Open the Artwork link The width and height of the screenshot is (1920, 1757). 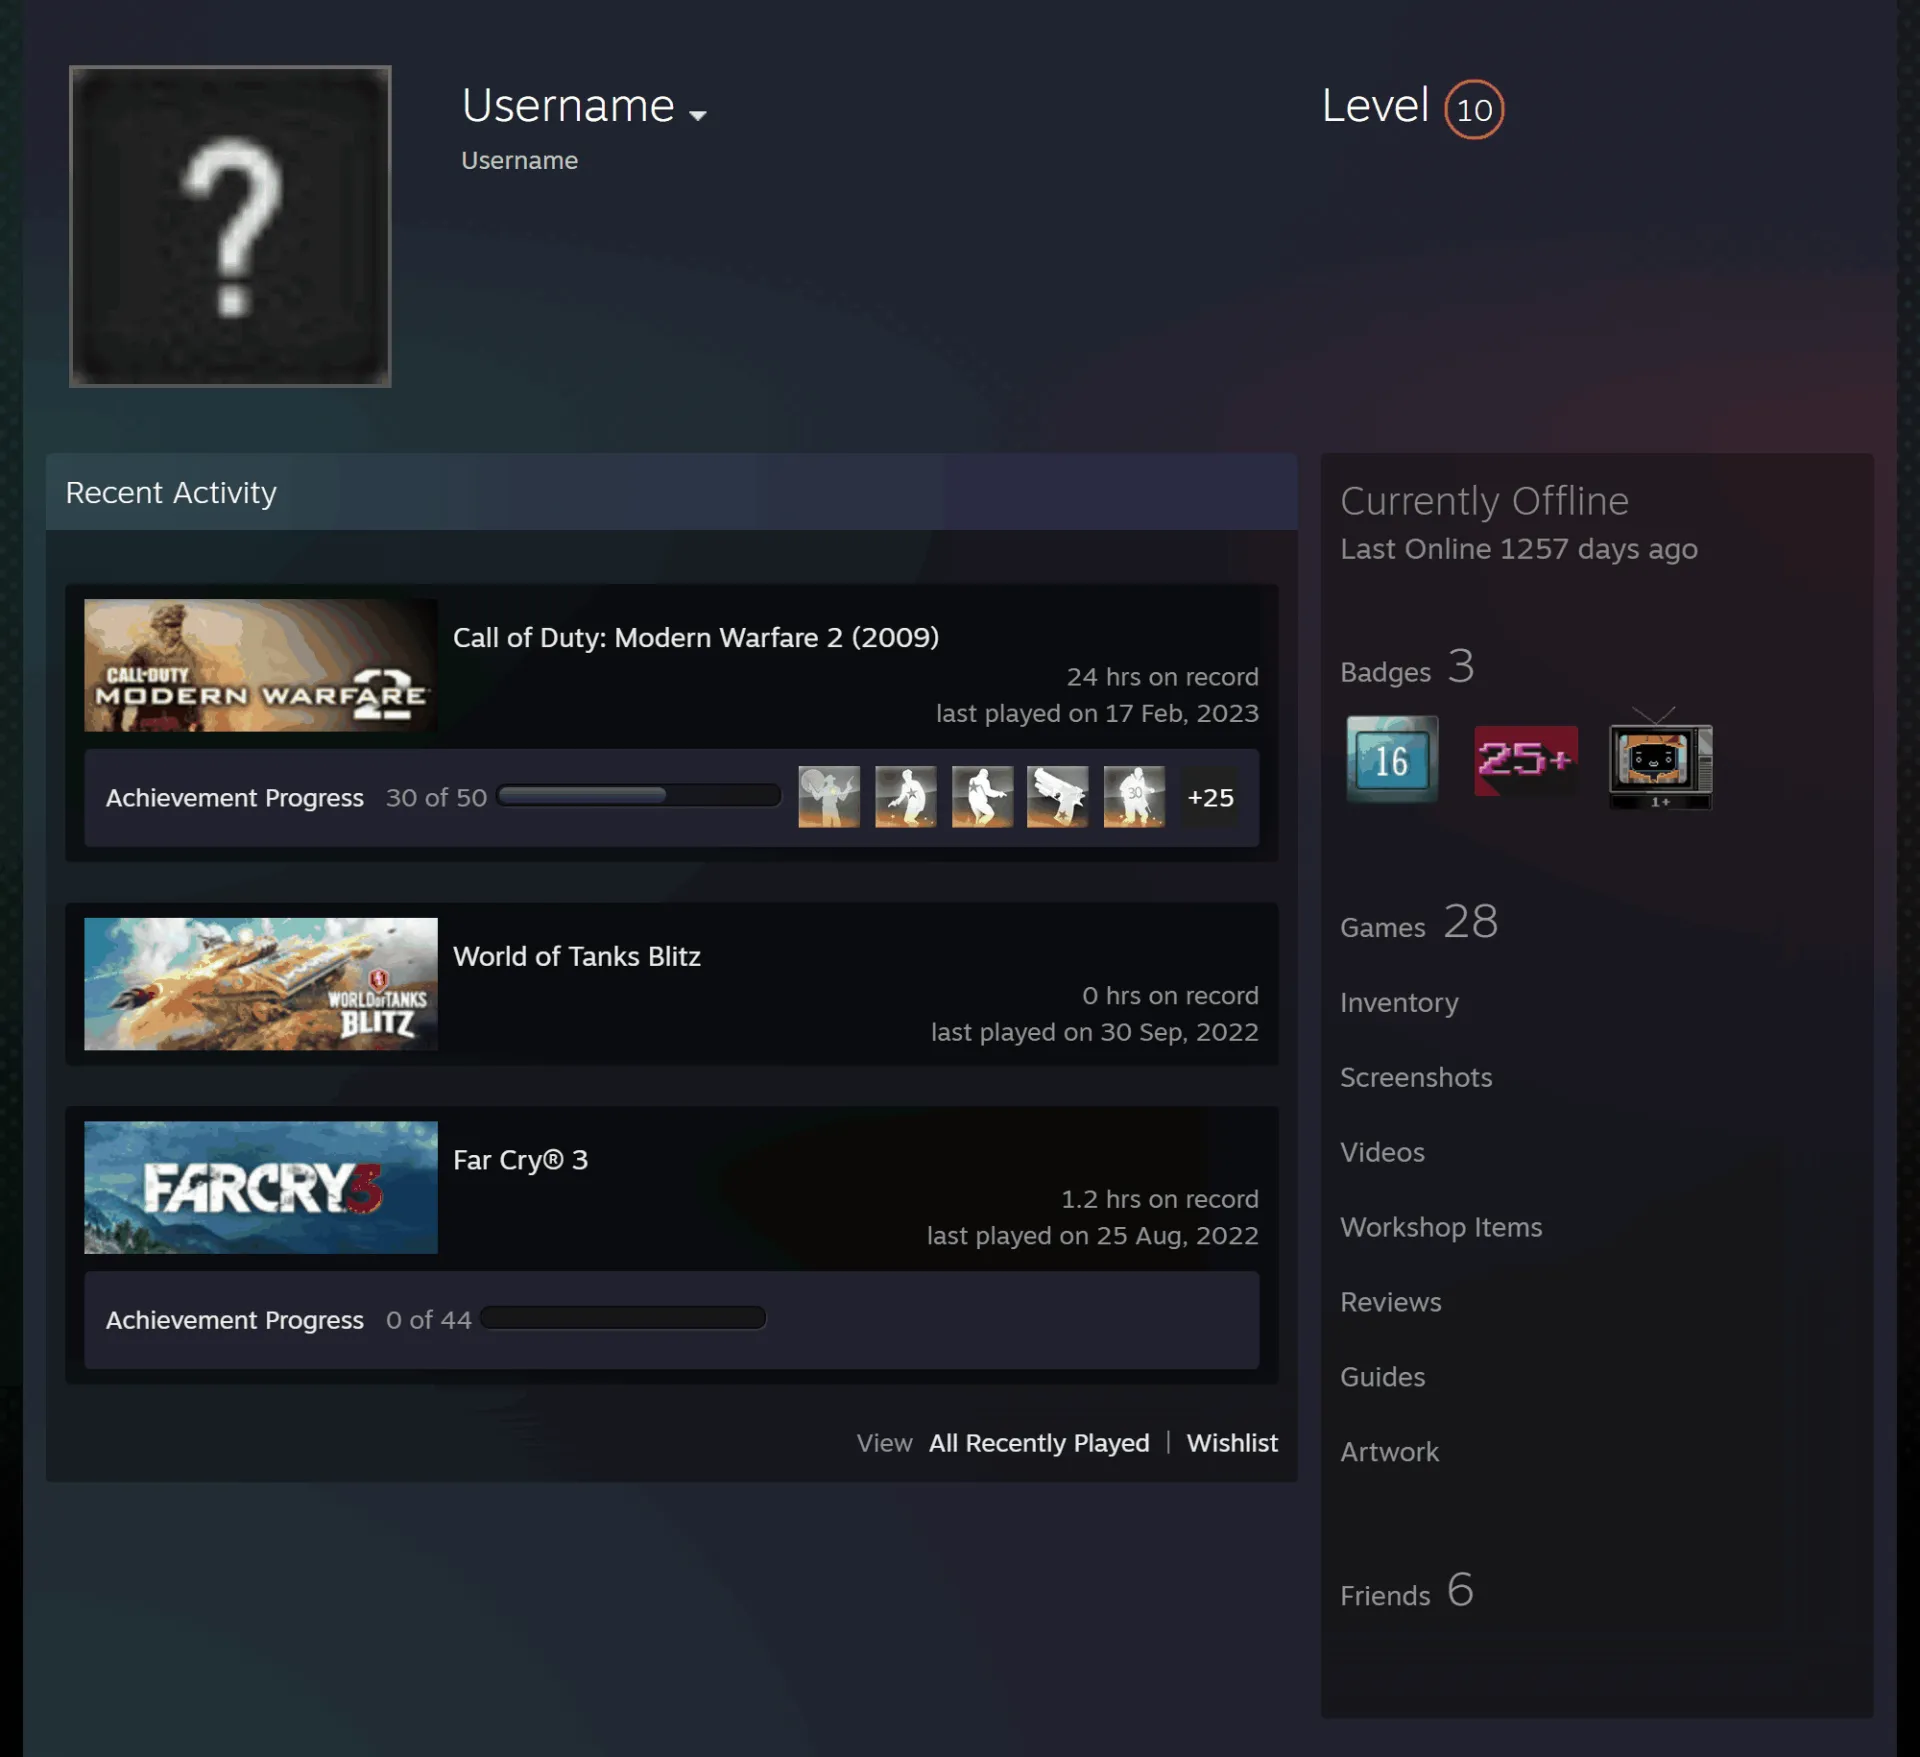click(1389, 1452)
